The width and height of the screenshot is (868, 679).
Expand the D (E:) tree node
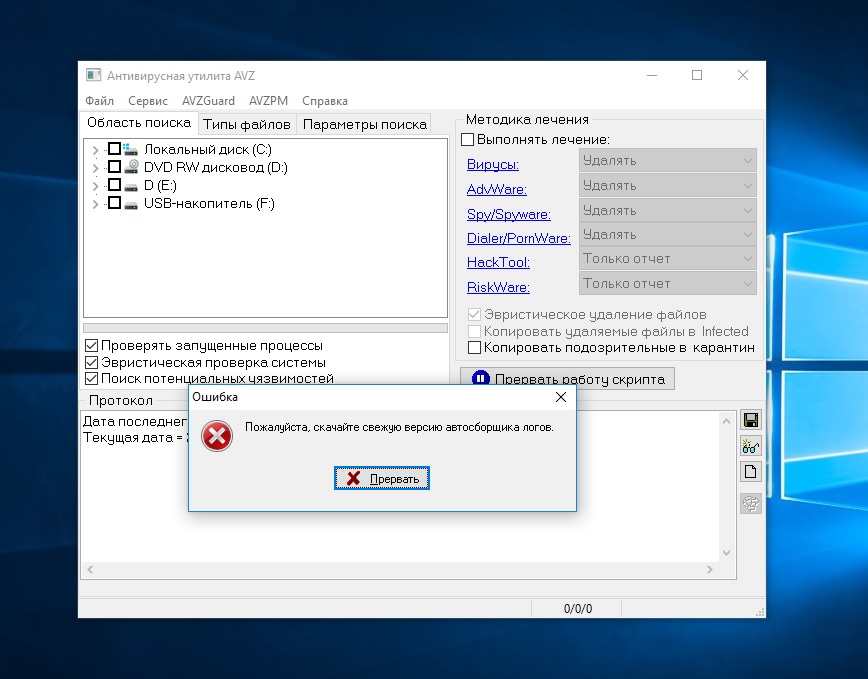point(95,186)
